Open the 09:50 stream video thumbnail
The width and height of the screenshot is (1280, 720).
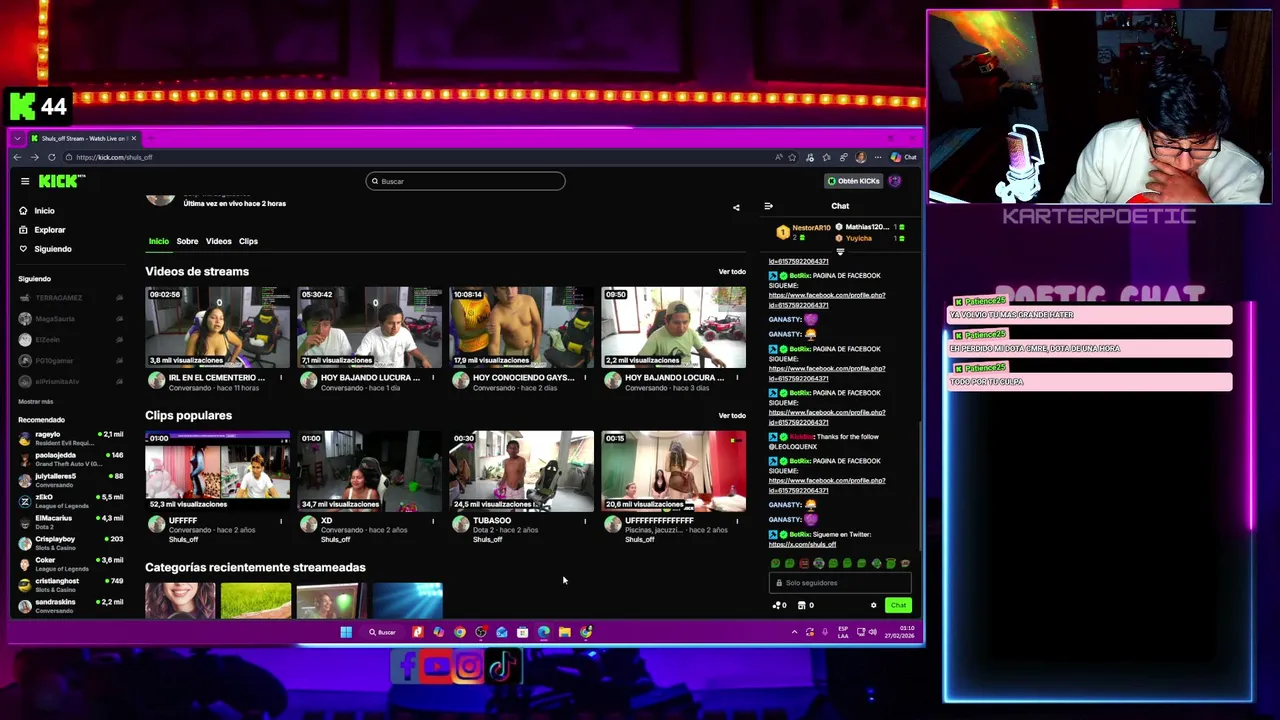673,327
